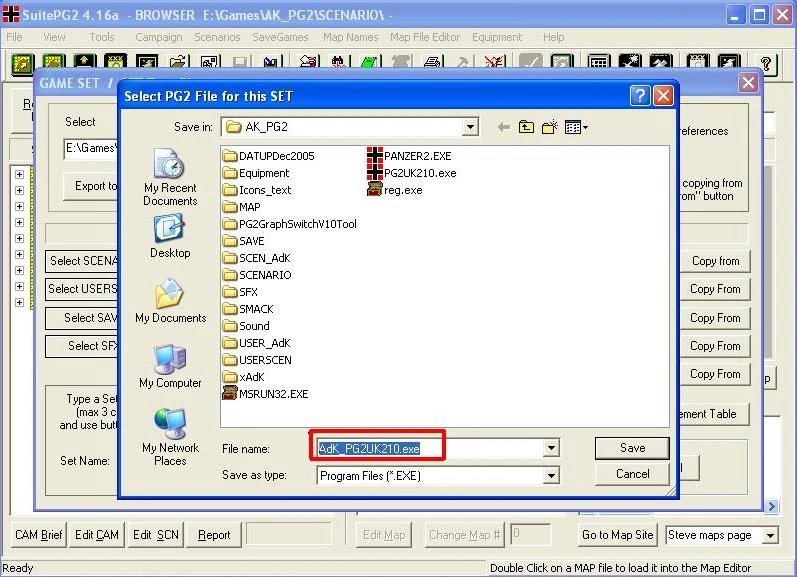
Task: Open the Scenarios menu
Action: coord(217,37)
